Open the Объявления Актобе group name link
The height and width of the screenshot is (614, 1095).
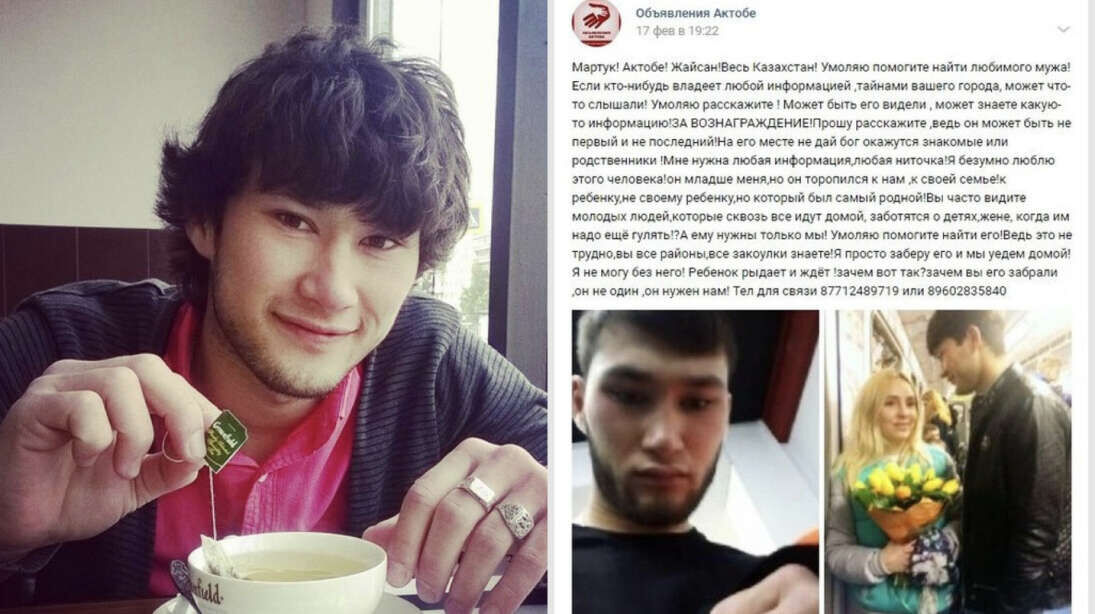(696, 13)
